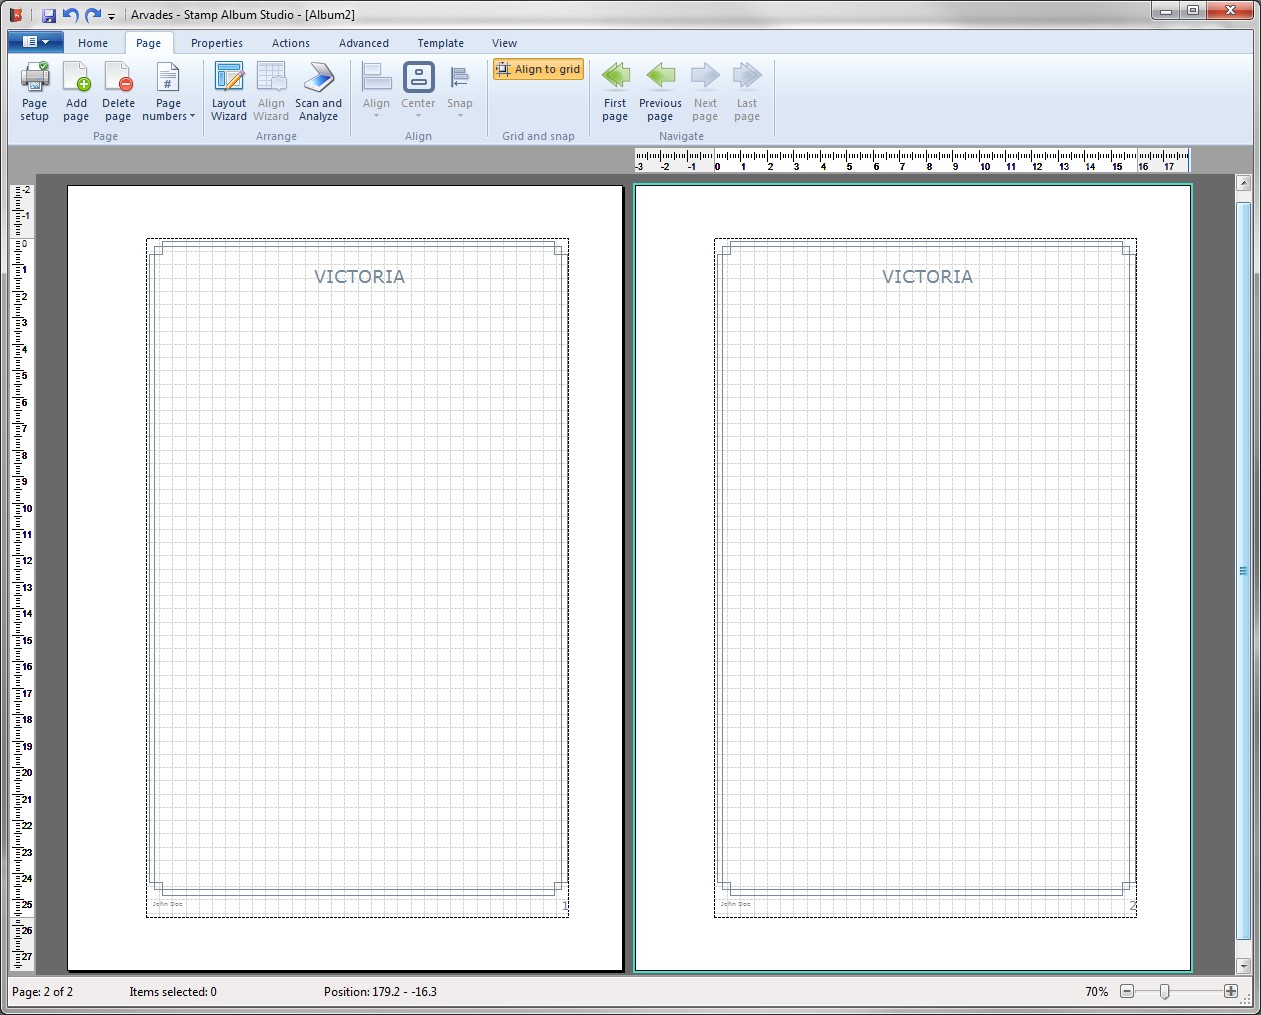Click the vertical scrollbar thumb

click(x=1244, y=570)
